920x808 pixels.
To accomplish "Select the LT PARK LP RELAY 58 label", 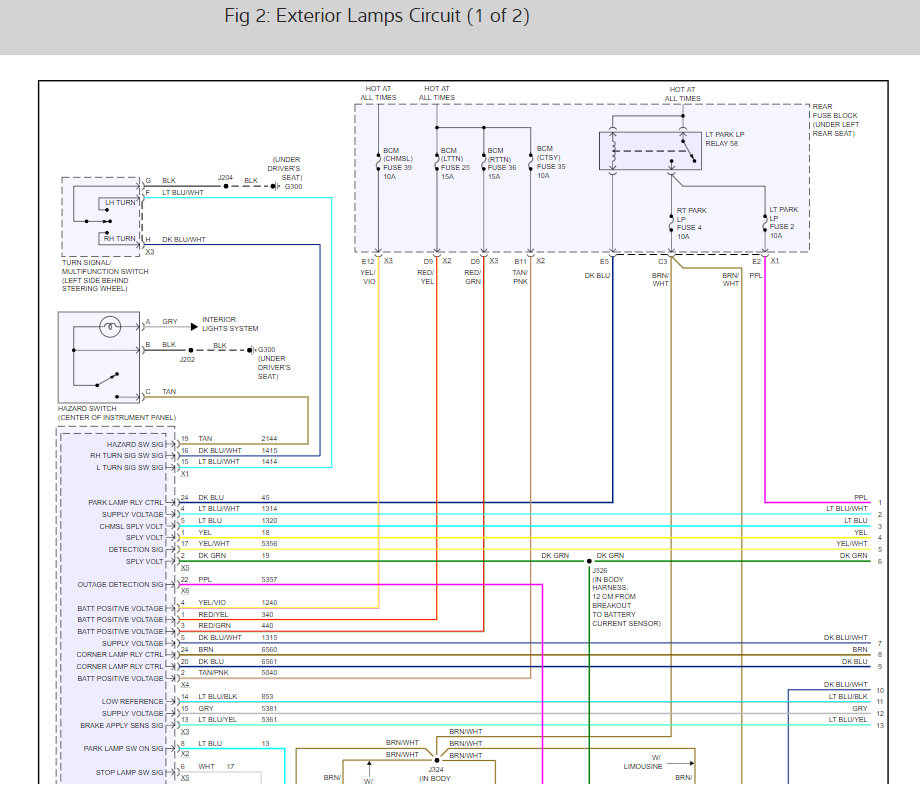I will tap(725, 139).
